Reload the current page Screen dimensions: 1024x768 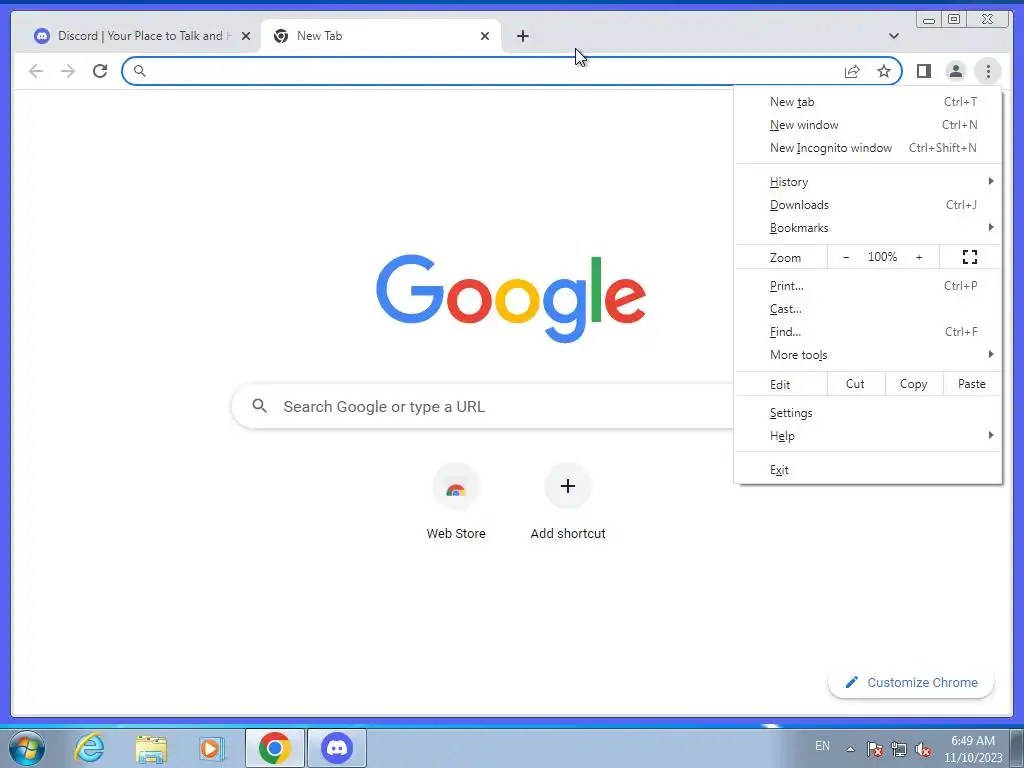click(100, 71)
